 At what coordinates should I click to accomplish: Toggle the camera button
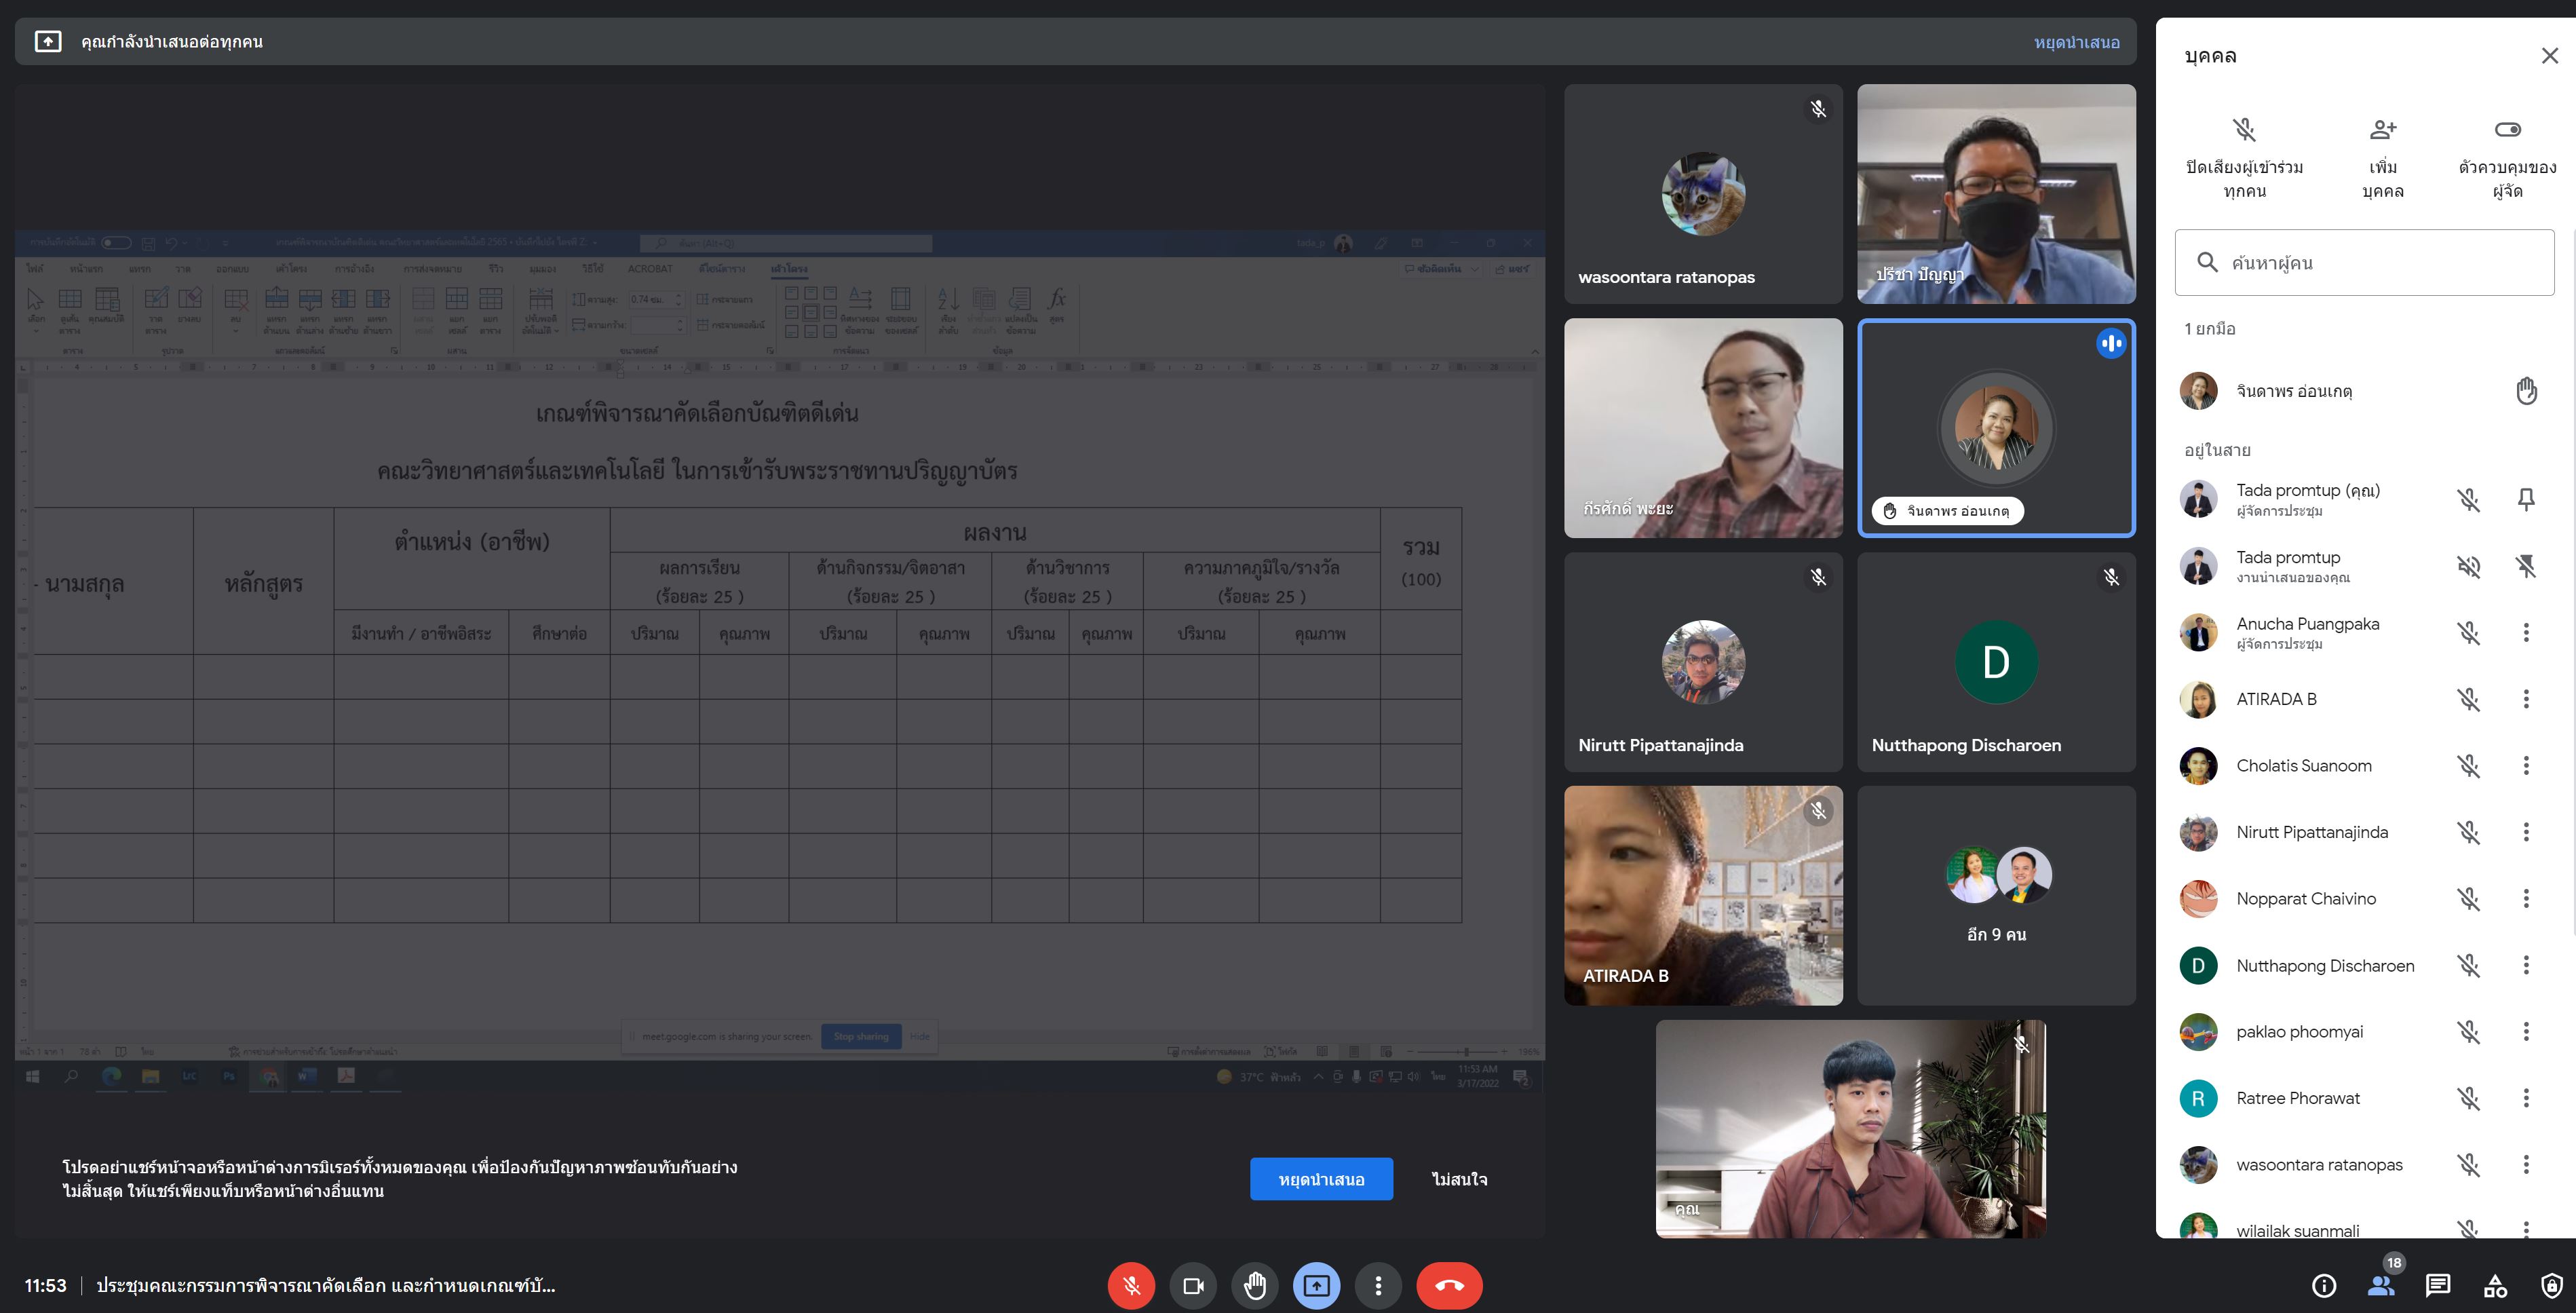(x=1193, y=1285)
